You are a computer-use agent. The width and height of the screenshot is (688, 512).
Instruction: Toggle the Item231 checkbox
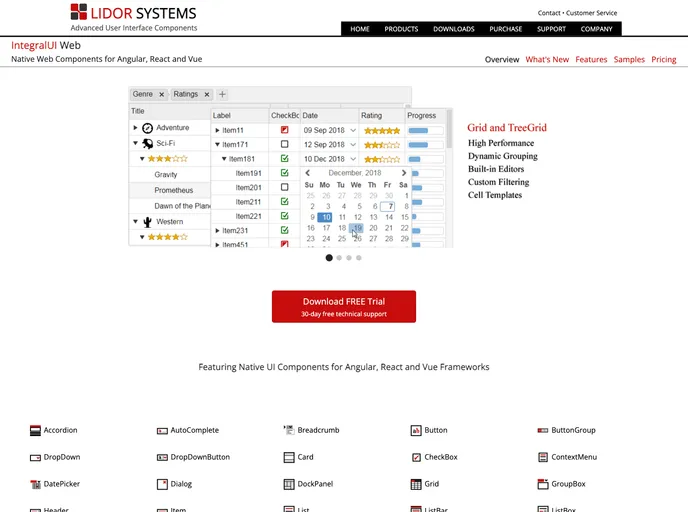(284, 230)
